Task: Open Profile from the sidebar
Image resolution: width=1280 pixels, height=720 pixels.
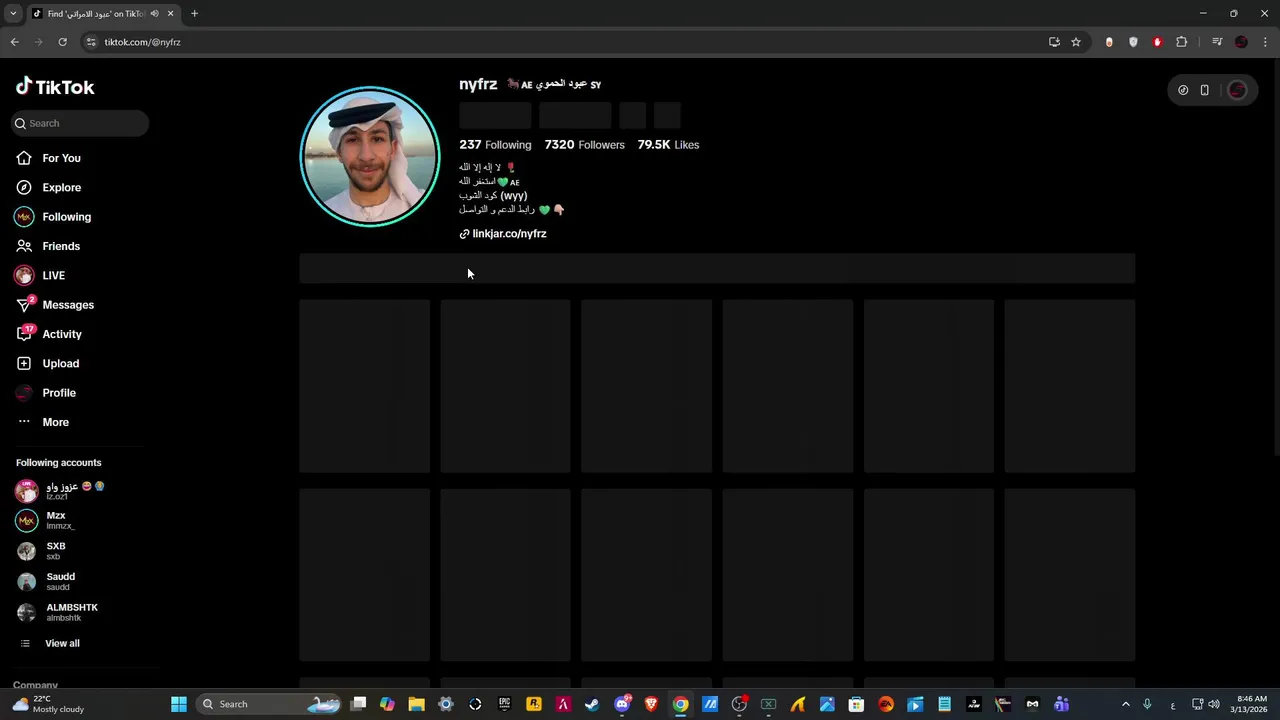Action: click(59, 393)
